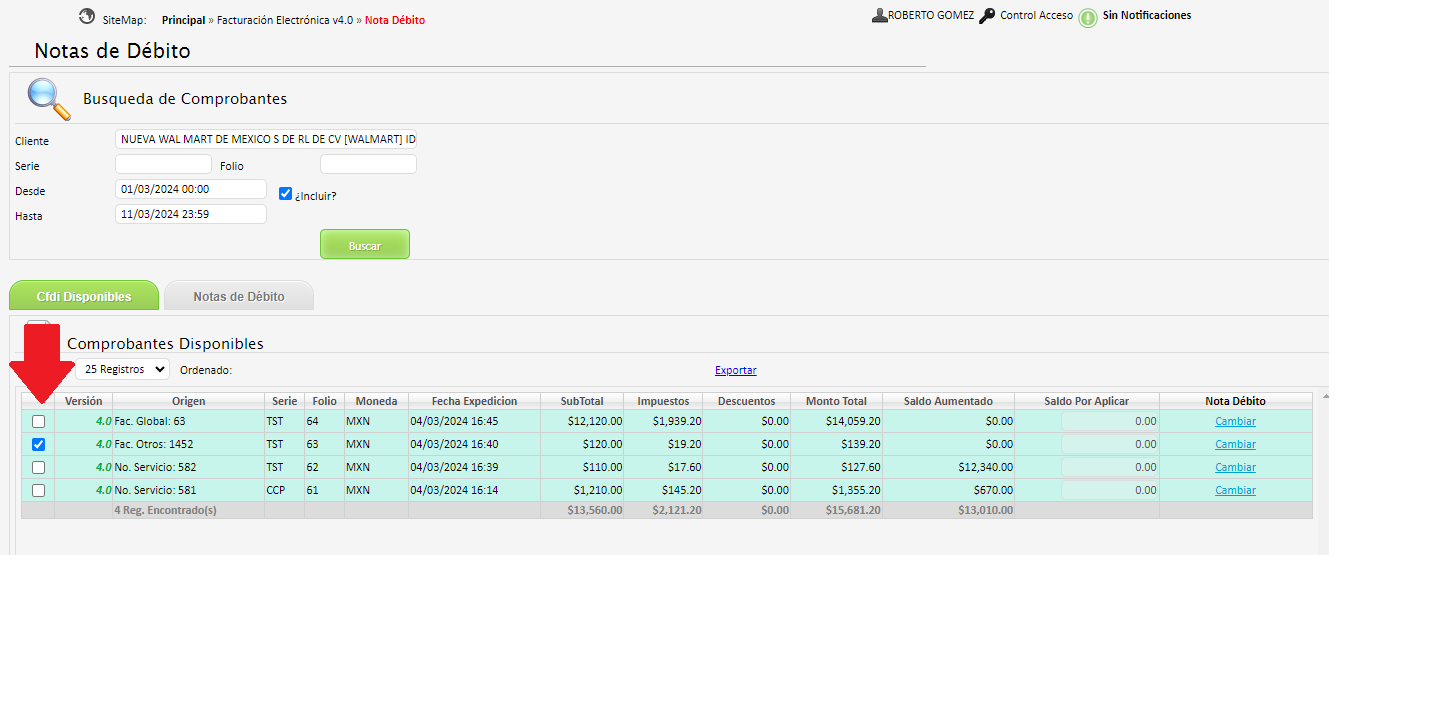Click the user icon beside ROBERTO GOMEZ
Viewport: 1433px width, 712px height.
click(x=879, y=16)
